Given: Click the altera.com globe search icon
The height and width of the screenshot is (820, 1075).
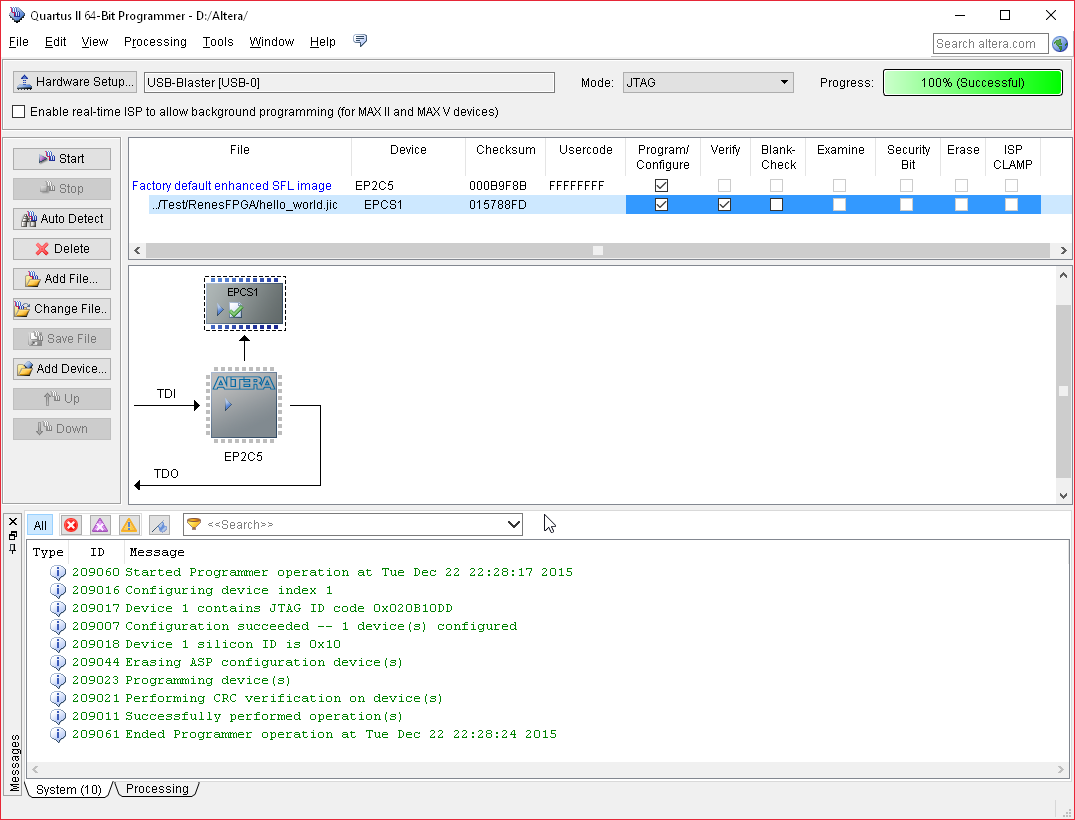Looking at the screenshot, I should coord(1060,44).
